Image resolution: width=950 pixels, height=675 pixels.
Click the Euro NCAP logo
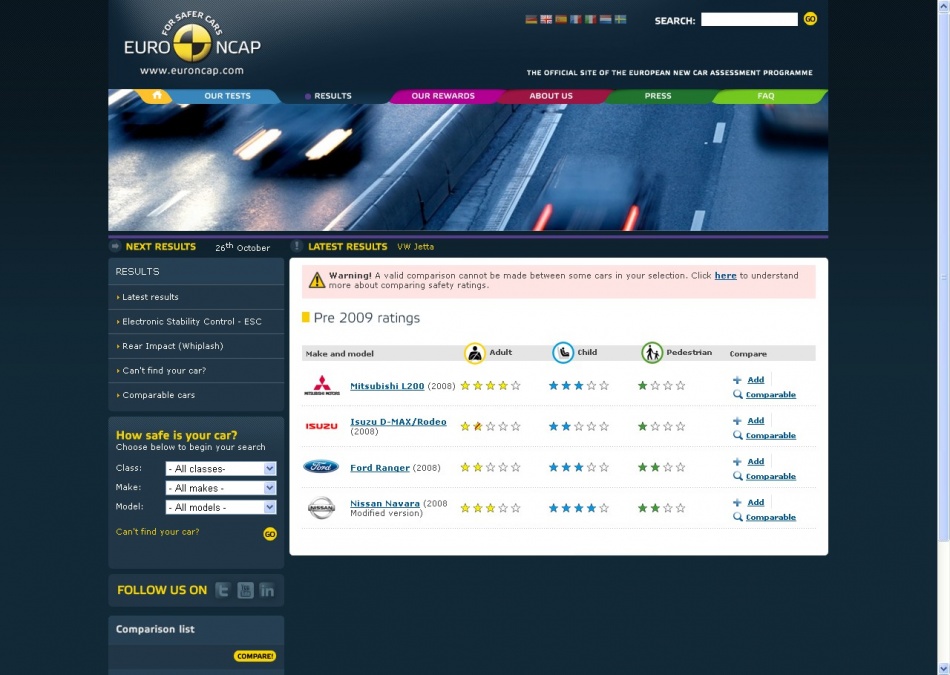pyautogui.click(x=192, y=44)
